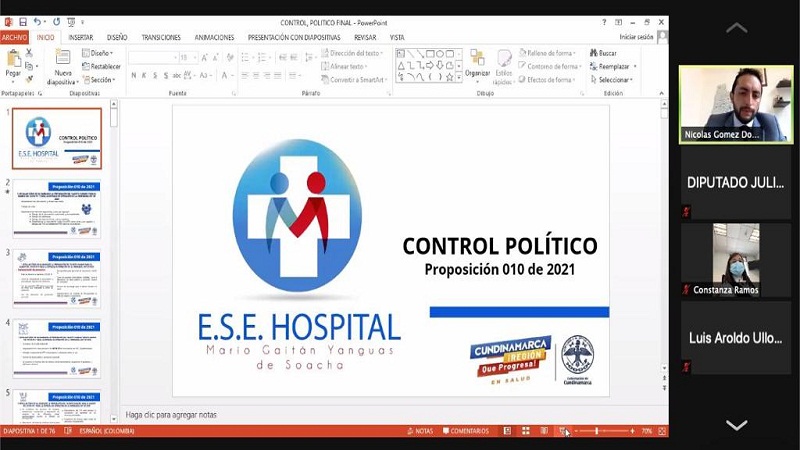Toggle Bold (N) formatting

(134, 76)
